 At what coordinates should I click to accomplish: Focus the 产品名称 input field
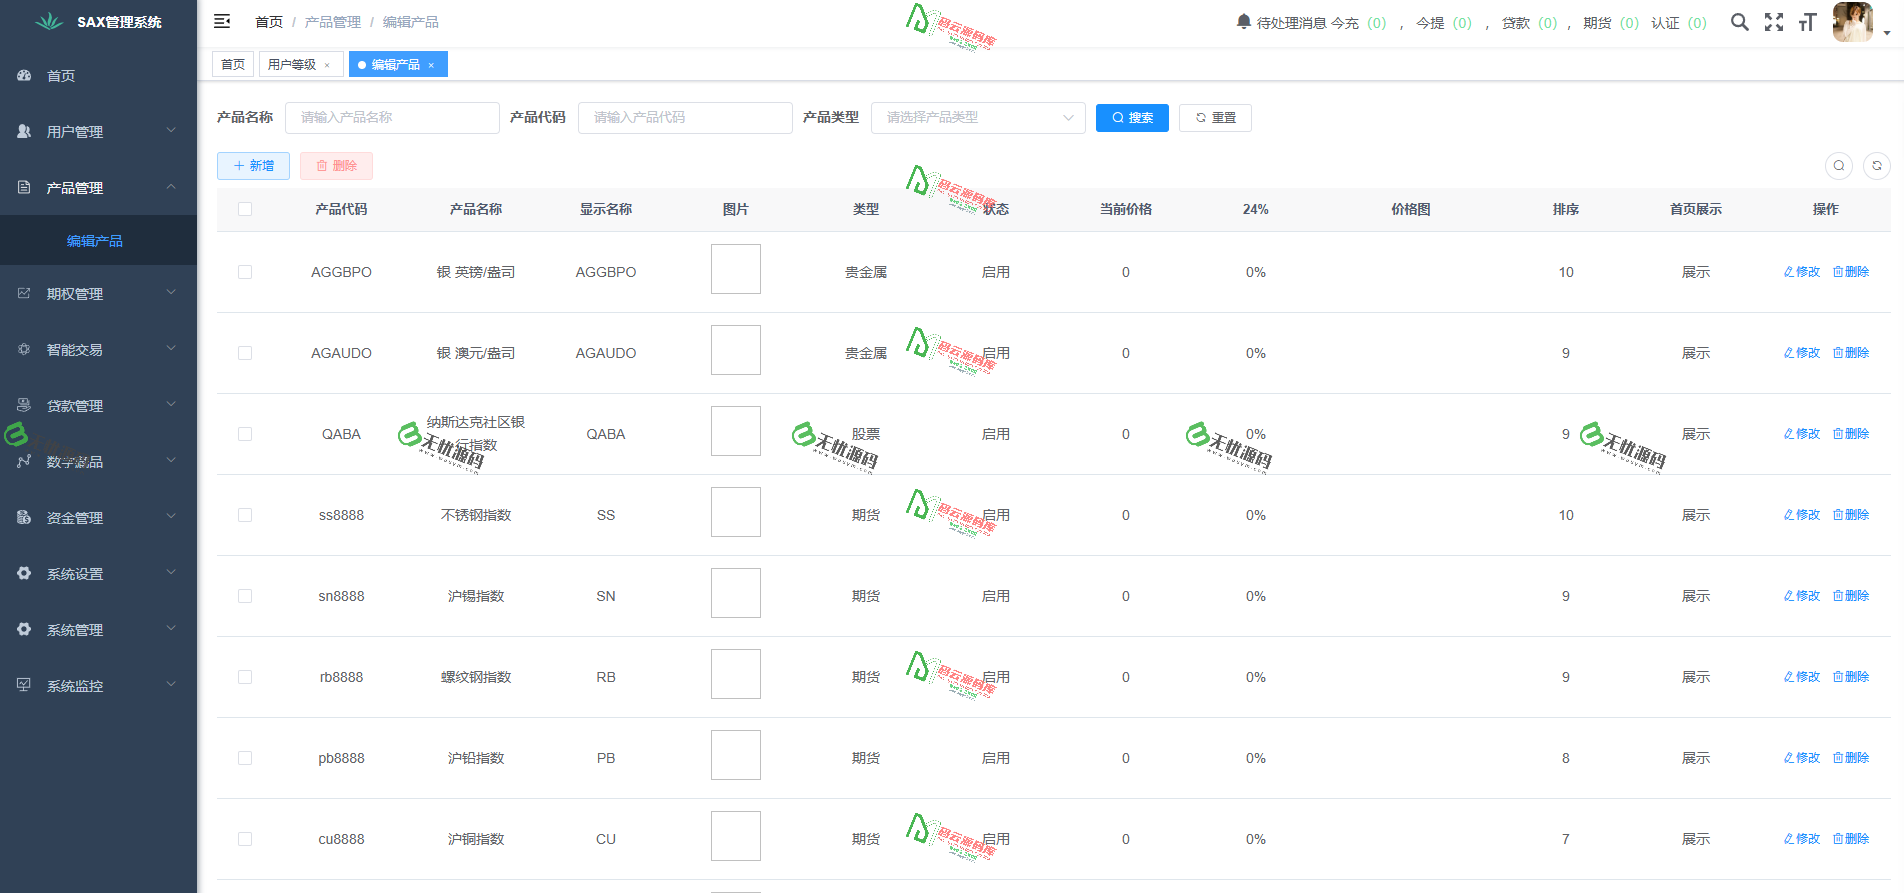click(x=391, y=118)
